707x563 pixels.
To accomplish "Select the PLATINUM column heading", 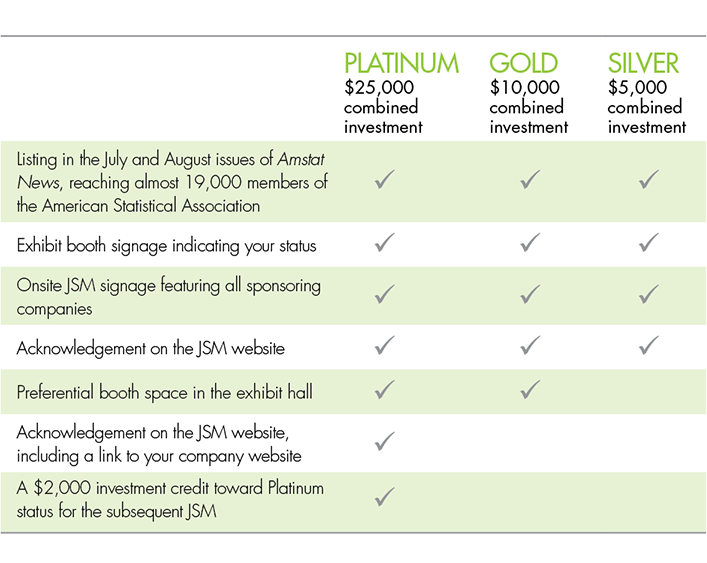I will click(401, 63).
